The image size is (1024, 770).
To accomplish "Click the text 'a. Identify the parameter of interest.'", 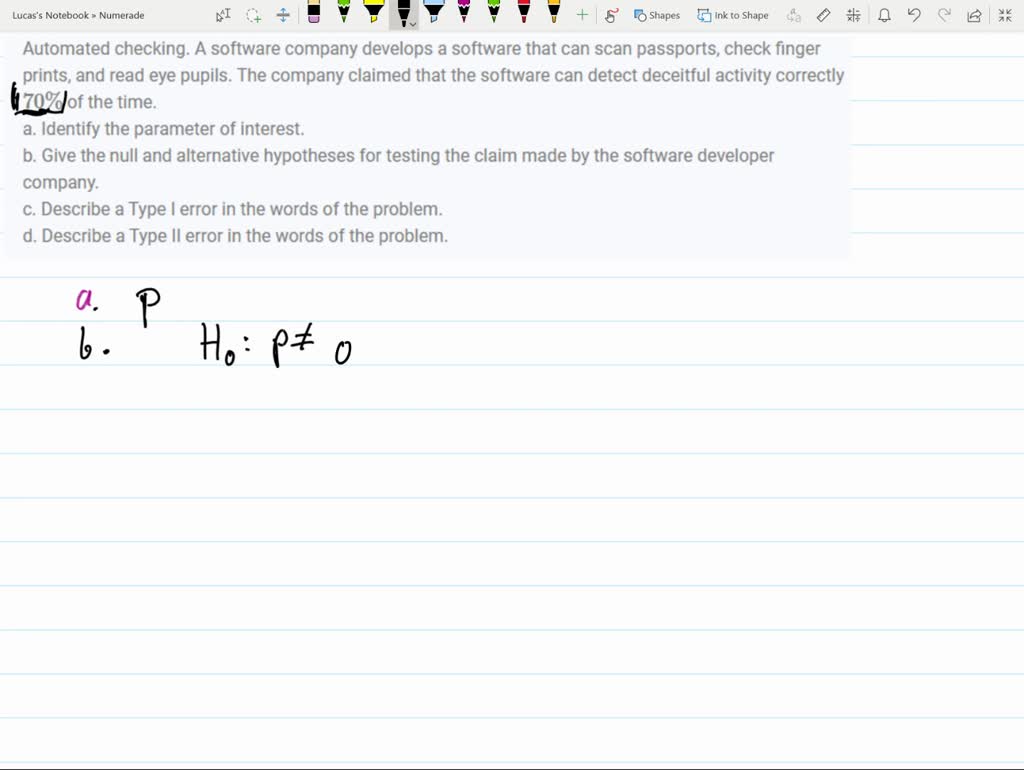I will coord(163,129).
